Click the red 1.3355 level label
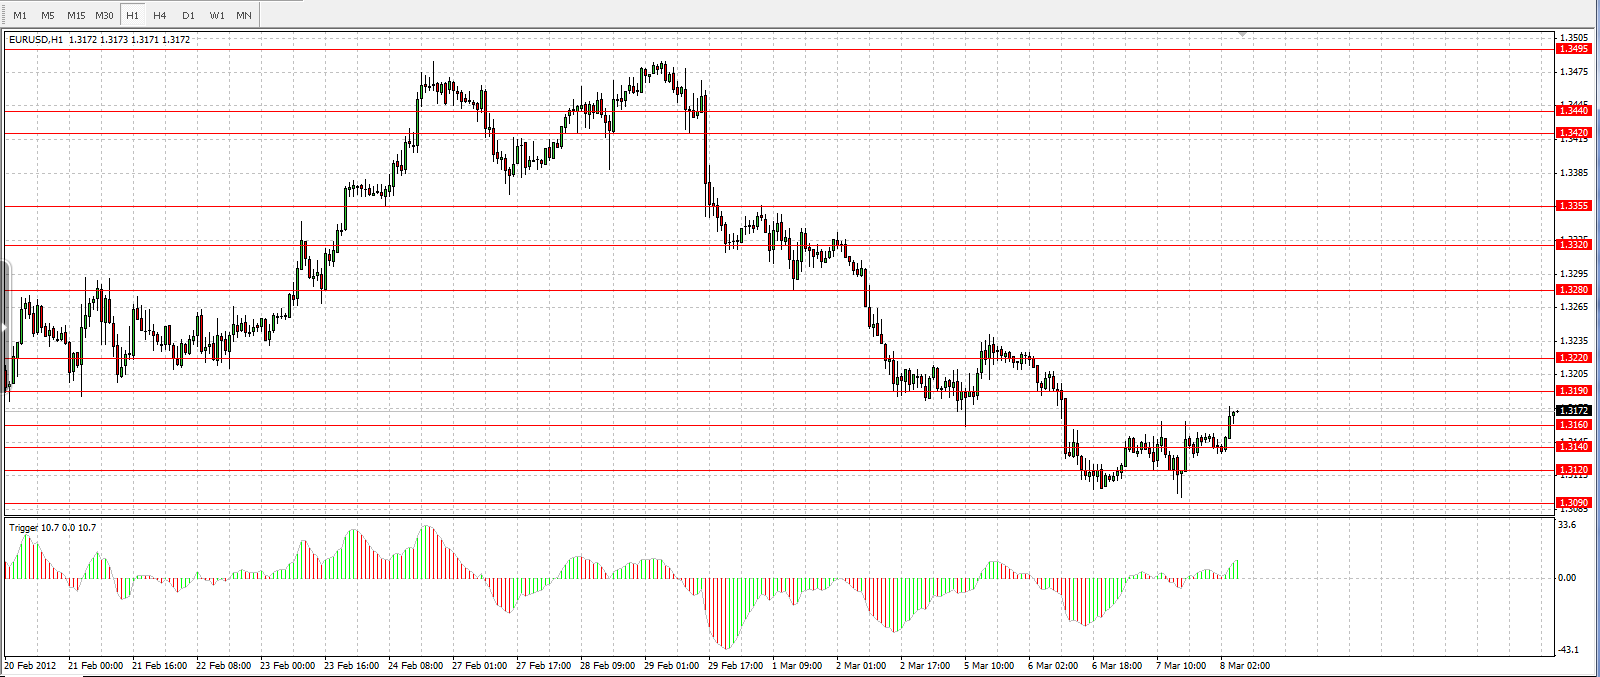Viewport: 1600px width, 677px height. coord(1575,206)
